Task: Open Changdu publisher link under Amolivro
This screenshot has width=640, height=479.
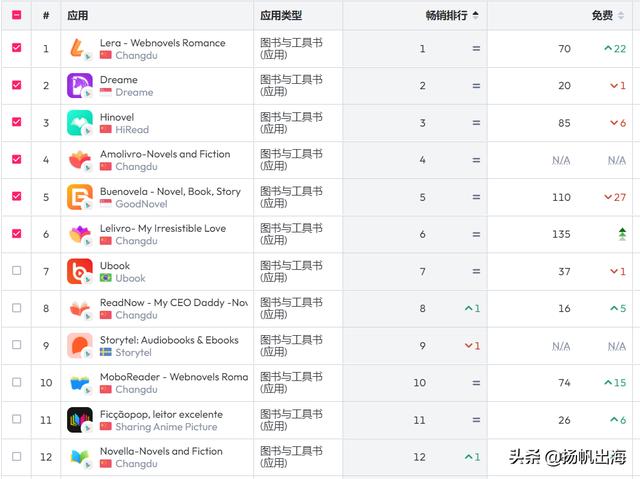Action: 136,167
